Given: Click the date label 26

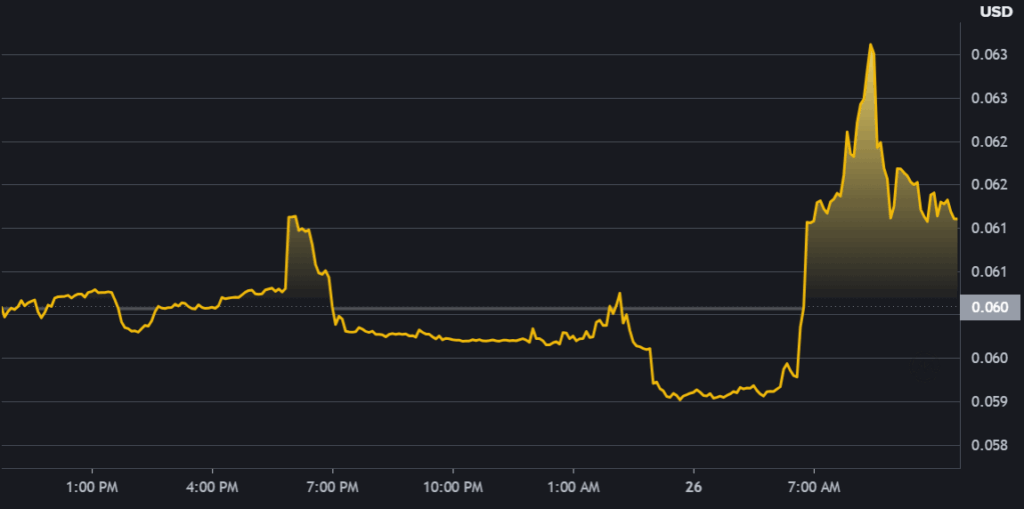Looking at the screenshot, I should pyautogui.click(x=694, y=487).
